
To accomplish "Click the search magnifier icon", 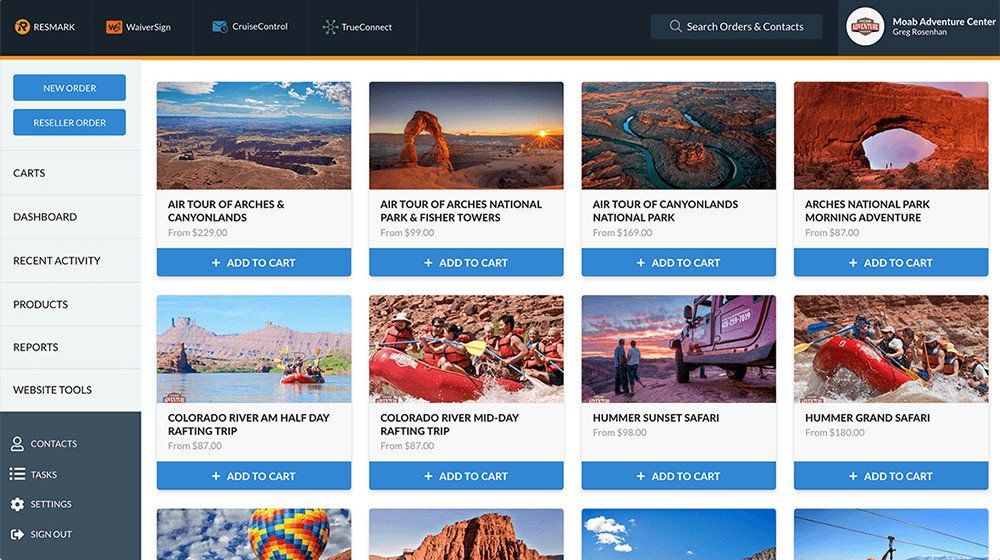I will 675,26.
